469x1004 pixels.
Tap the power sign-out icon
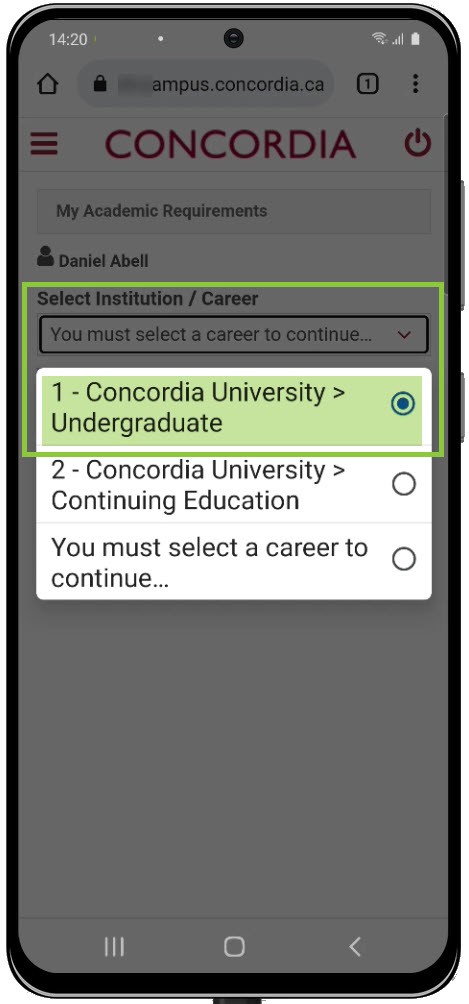coord(418,143)
